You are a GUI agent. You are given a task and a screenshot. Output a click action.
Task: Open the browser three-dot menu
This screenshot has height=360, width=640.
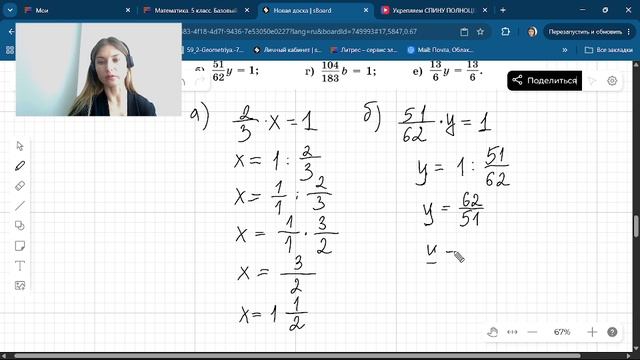629,32
